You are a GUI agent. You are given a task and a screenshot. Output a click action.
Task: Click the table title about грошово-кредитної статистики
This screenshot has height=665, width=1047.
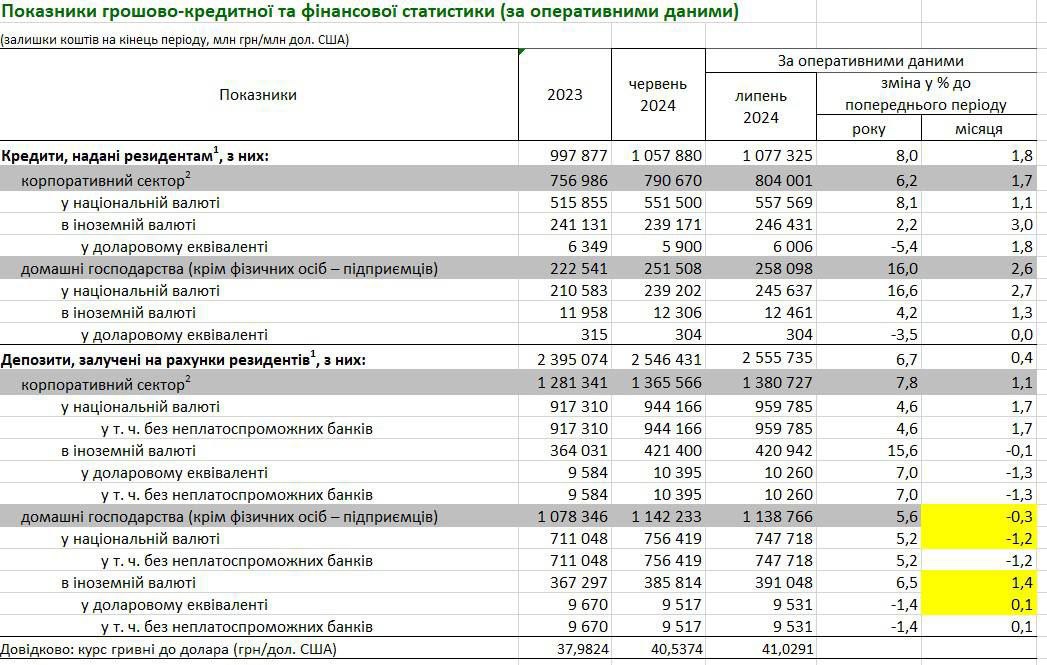point(370,13)
